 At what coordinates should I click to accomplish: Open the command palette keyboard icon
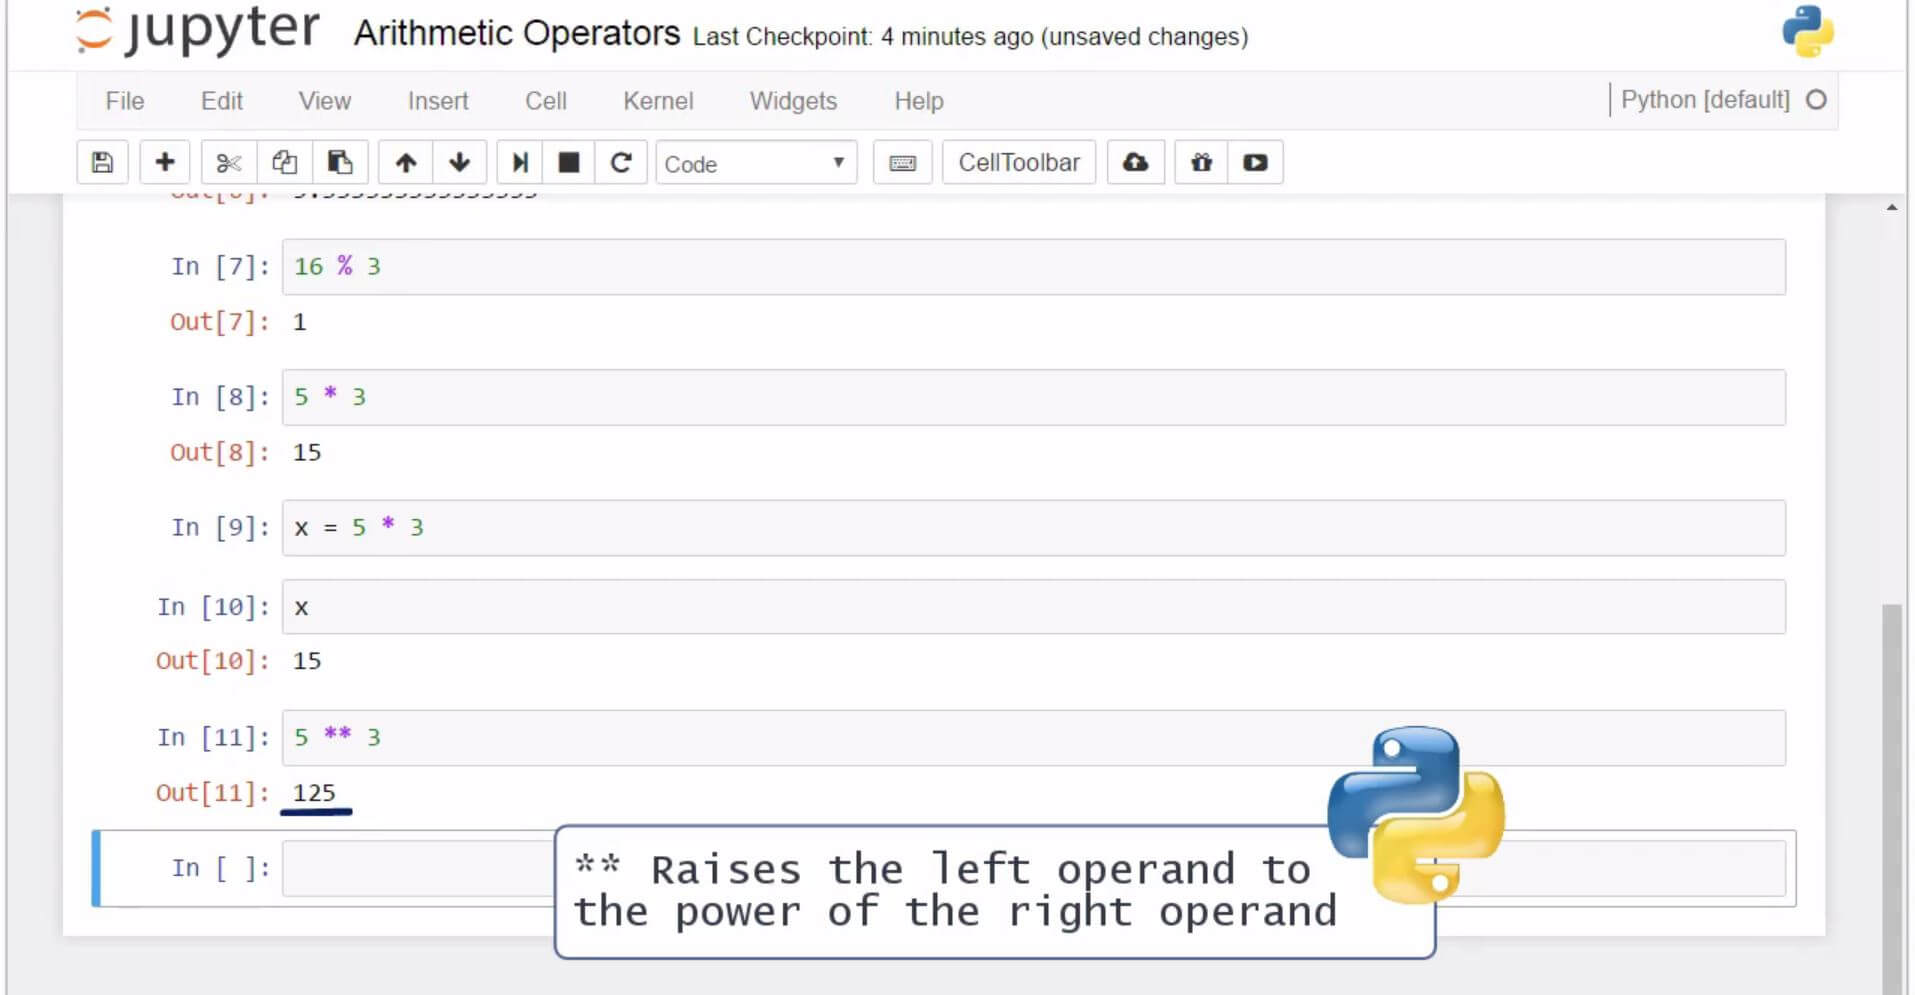(x=902, y=163)
